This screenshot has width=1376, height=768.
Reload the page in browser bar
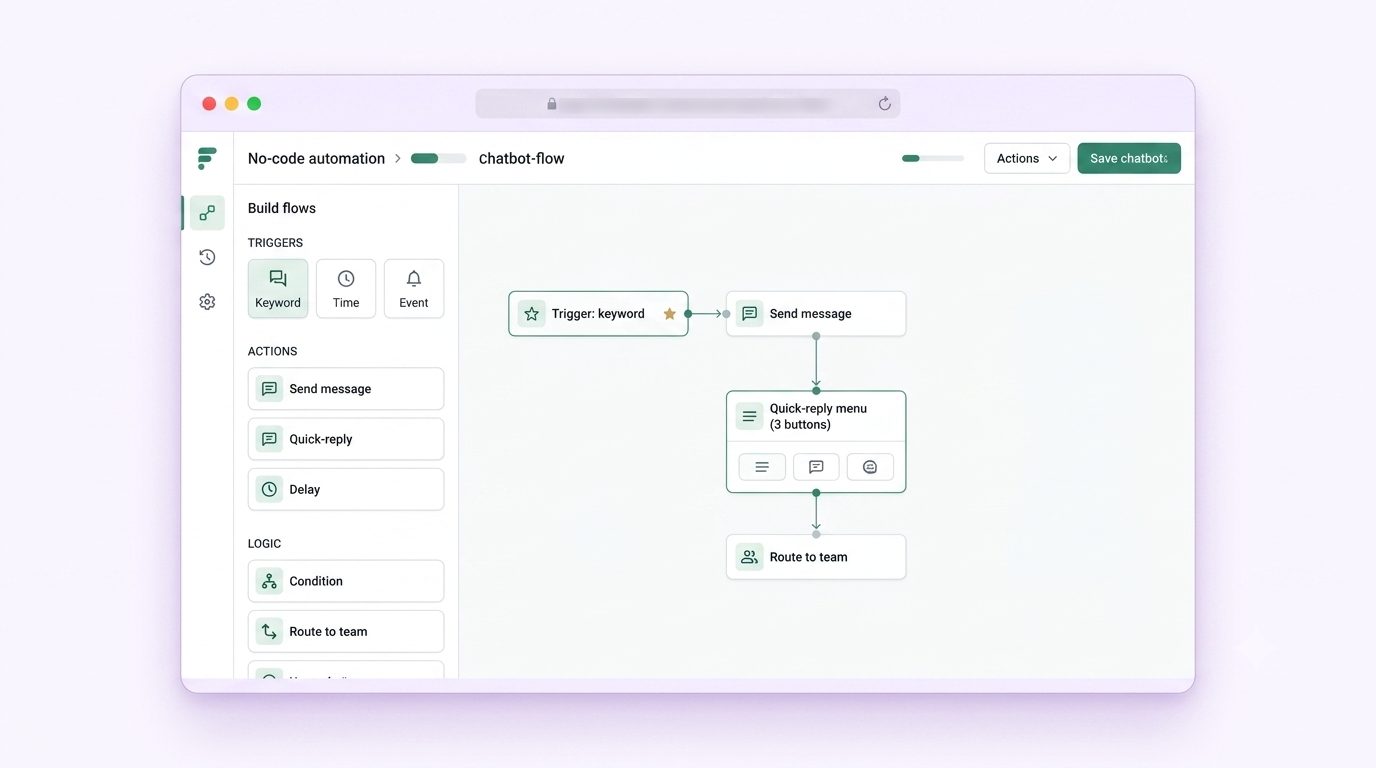pos(884,104)
